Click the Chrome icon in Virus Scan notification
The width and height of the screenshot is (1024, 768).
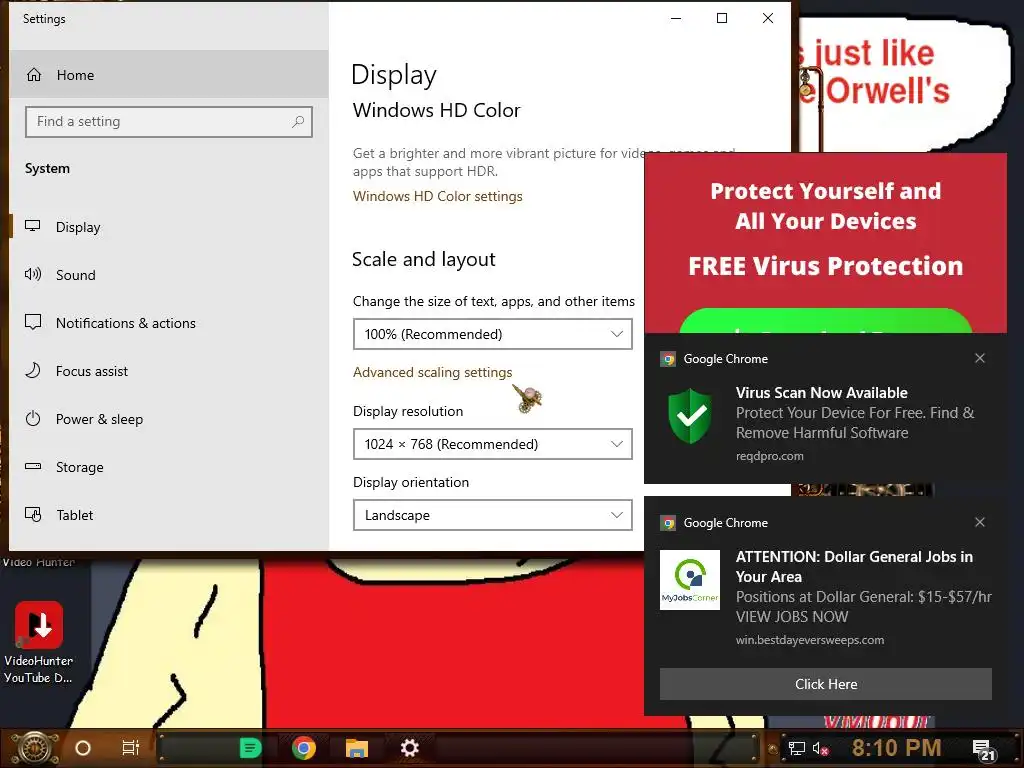point(667,359)
